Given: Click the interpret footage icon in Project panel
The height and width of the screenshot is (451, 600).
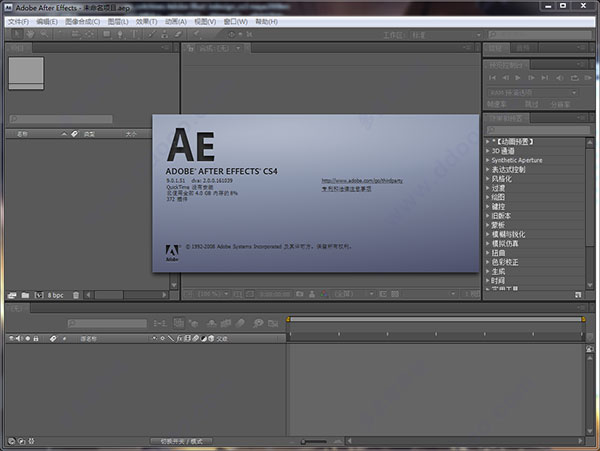Looking at the screenshot, I should coord(12,295).
